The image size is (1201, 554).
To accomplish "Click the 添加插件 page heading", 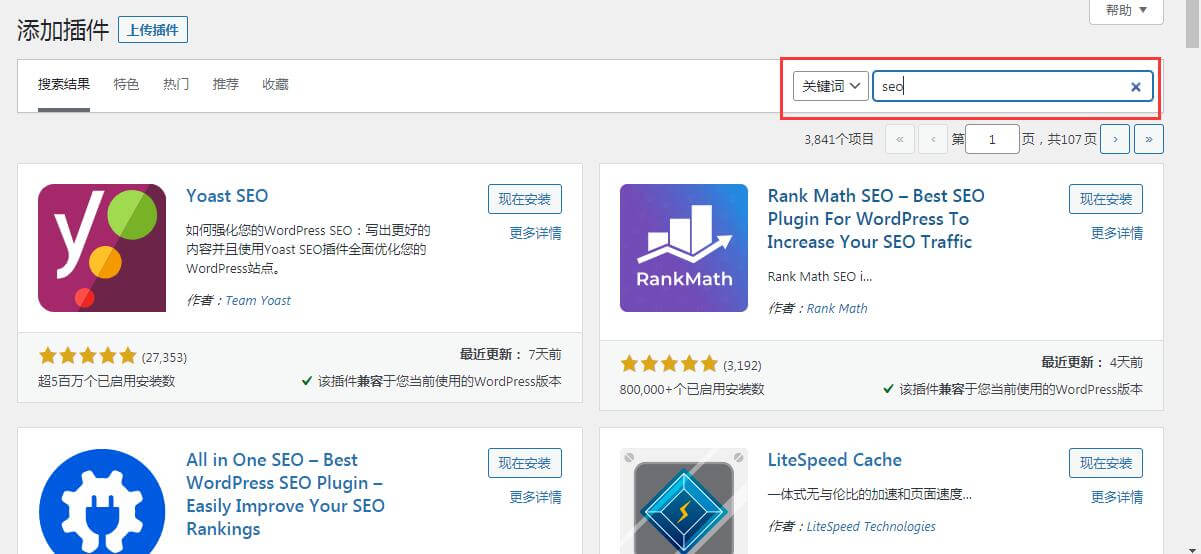I will click(x=63, y=30).
